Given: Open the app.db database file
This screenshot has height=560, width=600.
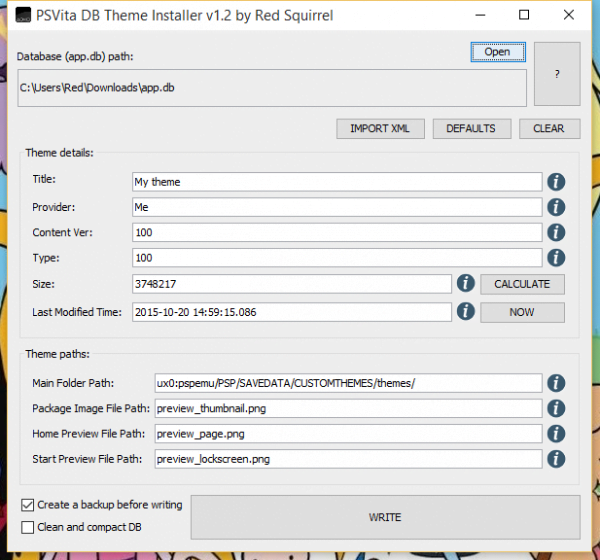Looking at the screenshot, I should pos(498,52).
